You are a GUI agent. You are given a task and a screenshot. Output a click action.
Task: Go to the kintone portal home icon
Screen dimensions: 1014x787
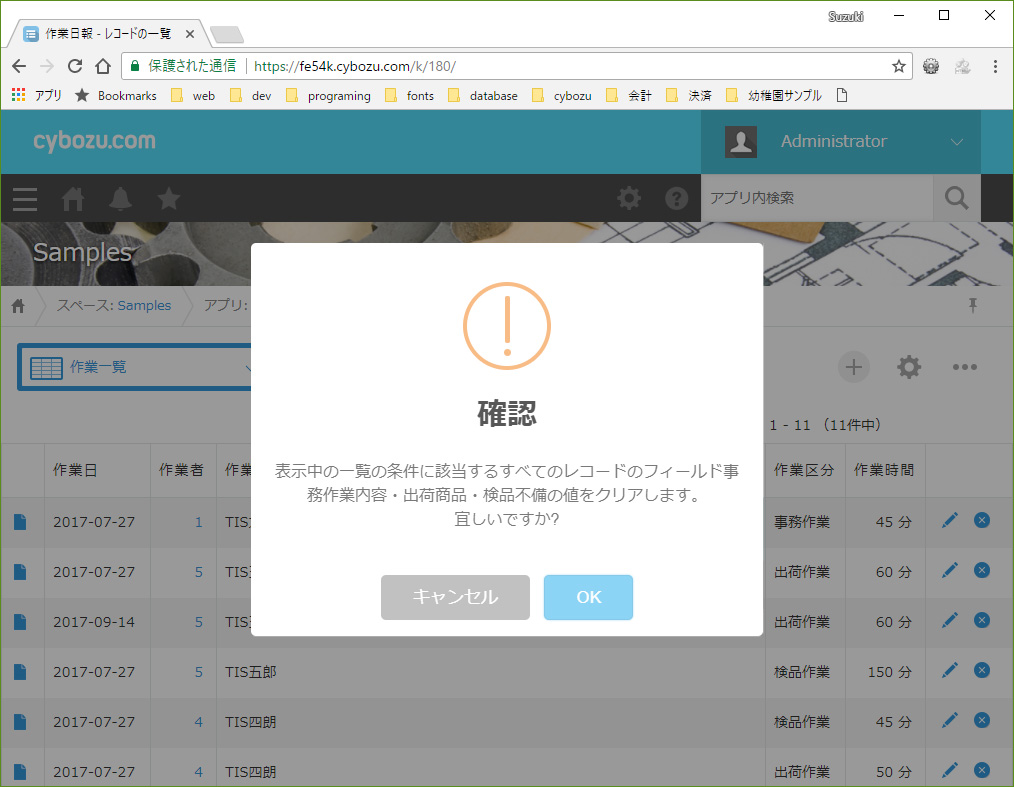pyautogui.click(x=72, y=199)
